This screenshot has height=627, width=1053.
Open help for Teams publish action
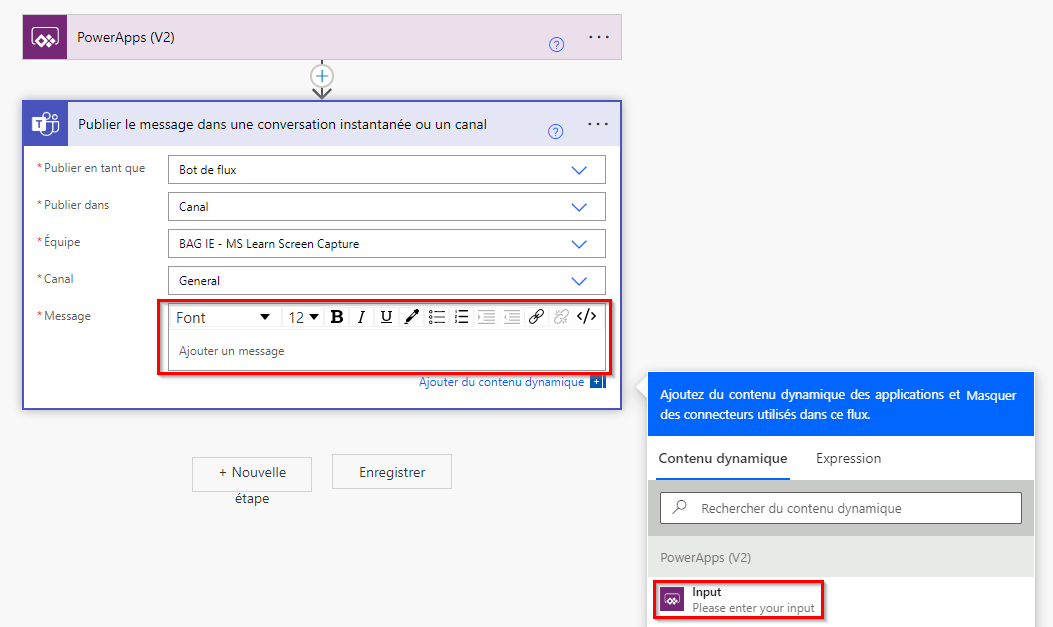pyautogui.click(x=555, y=132)
